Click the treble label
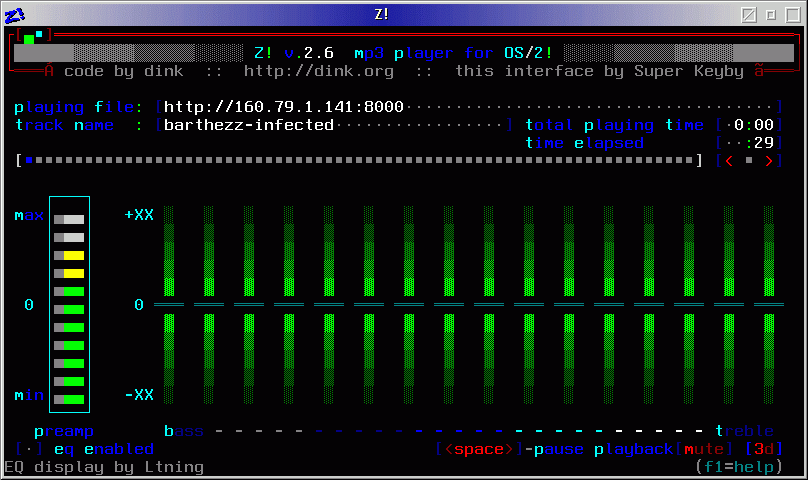This screenshot has width=808, height=480. tap(745, 431)
